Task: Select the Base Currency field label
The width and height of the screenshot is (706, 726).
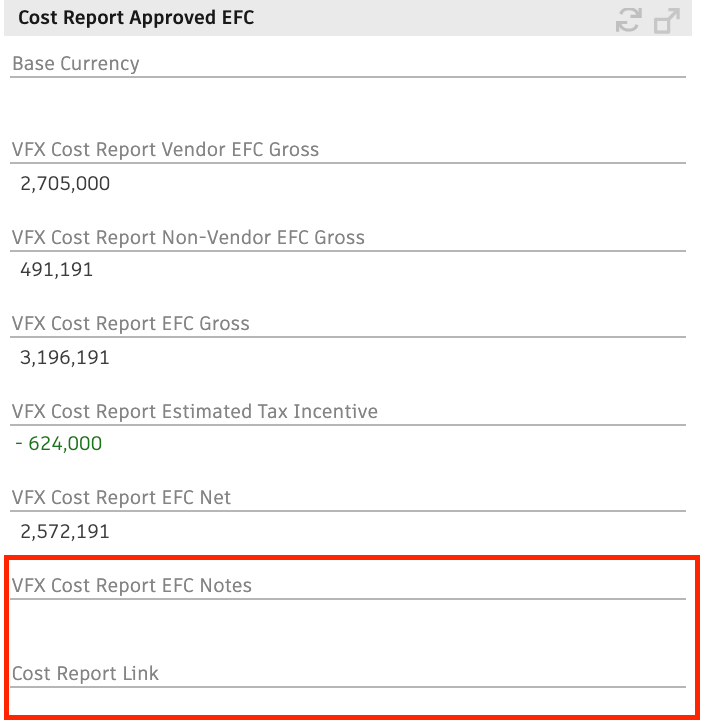Action: [75, 63]
